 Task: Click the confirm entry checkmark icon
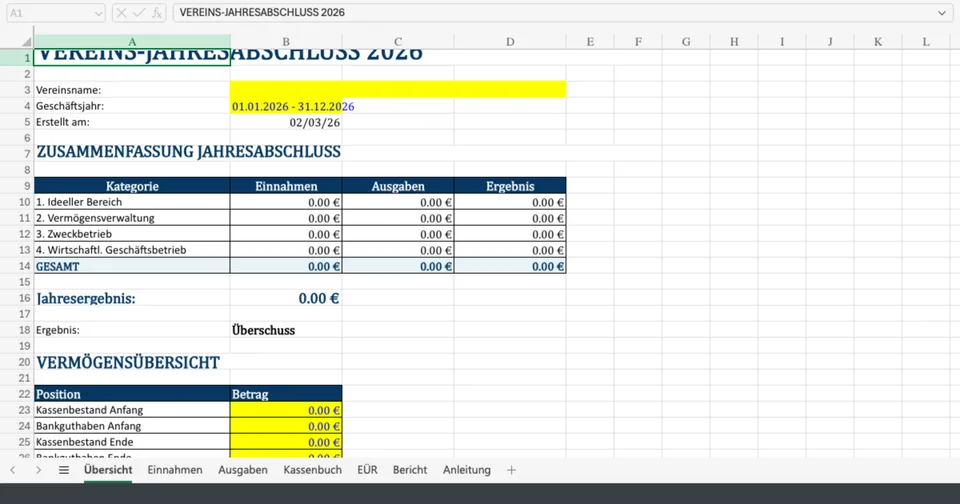pyautogui.click(x=139, y=13)
